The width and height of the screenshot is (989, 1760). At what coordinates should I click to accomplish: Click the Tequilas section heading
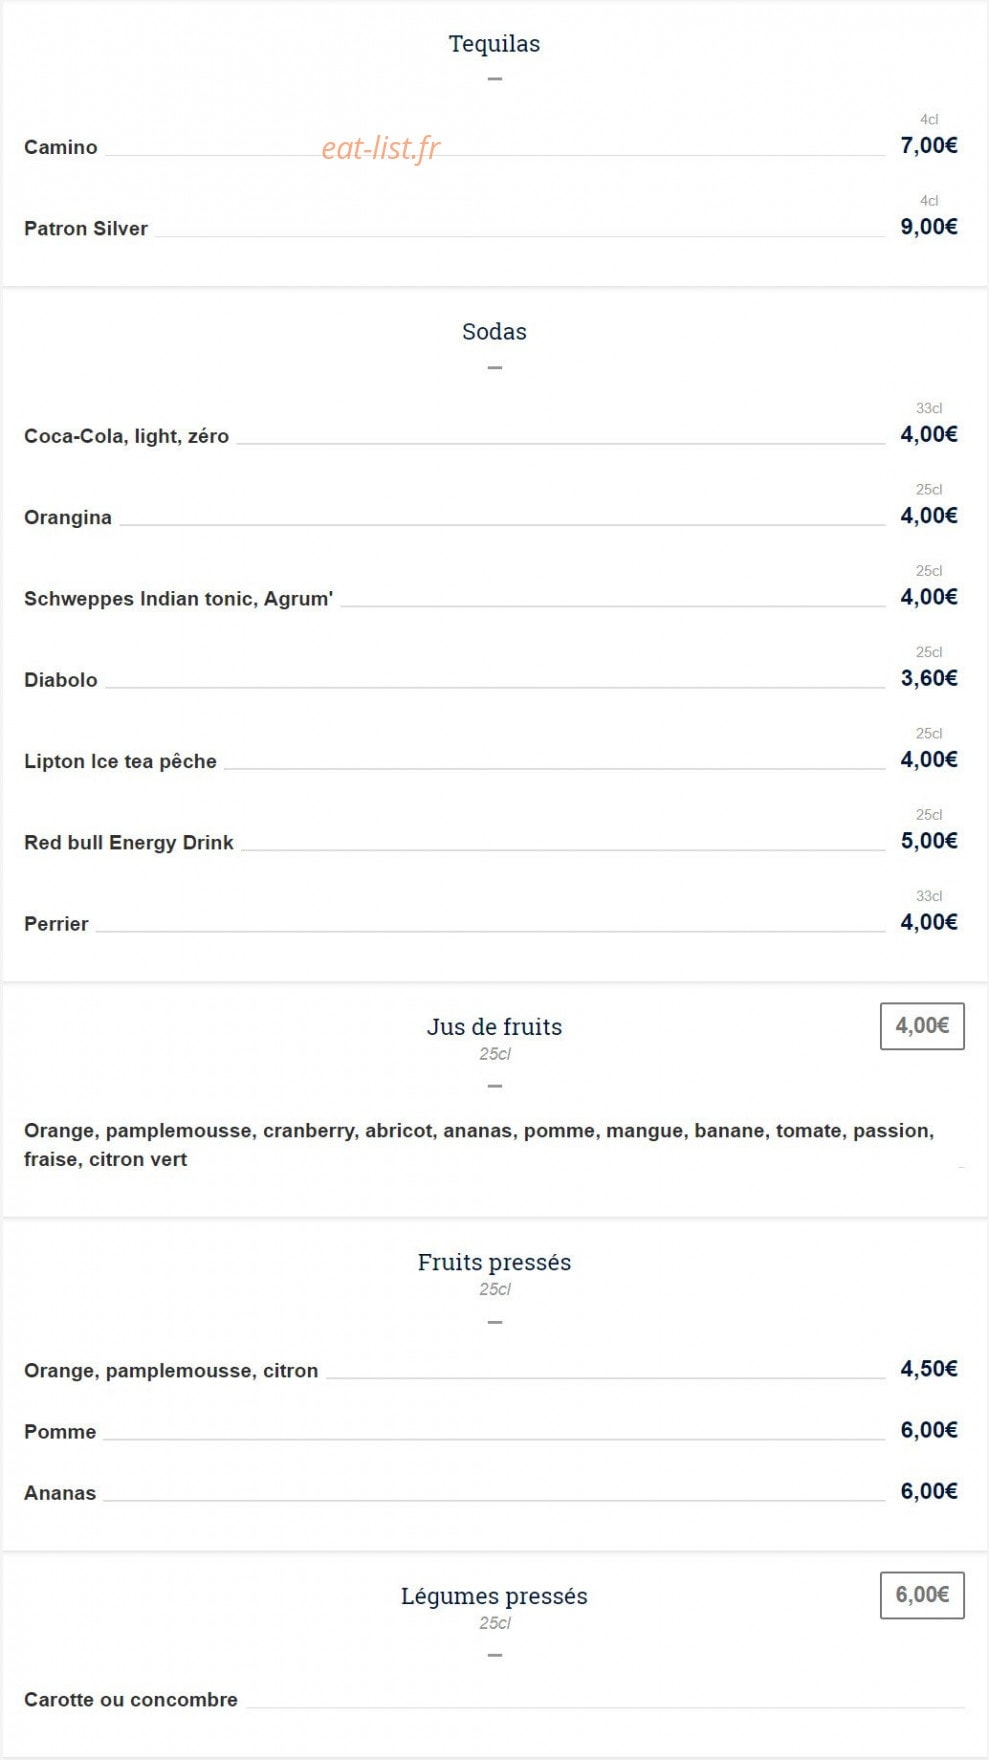494,44
